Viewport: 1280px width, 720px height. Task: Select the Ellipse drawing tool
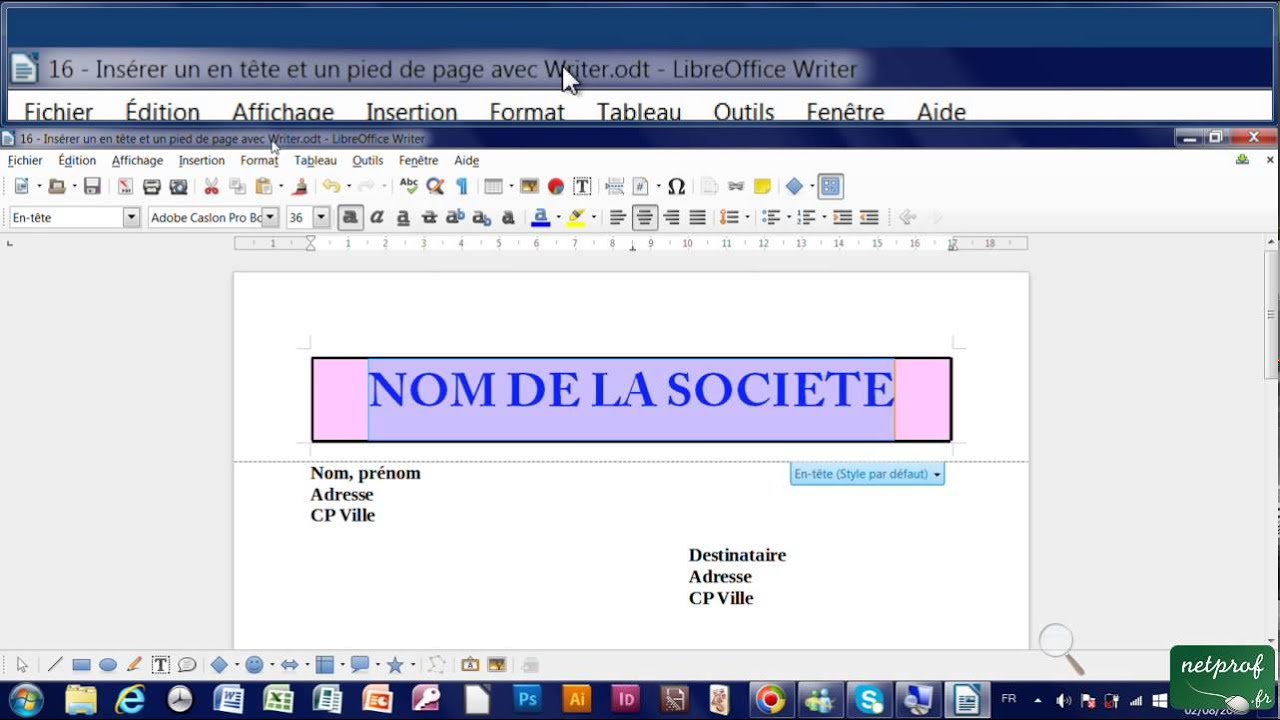click(108, 665)
